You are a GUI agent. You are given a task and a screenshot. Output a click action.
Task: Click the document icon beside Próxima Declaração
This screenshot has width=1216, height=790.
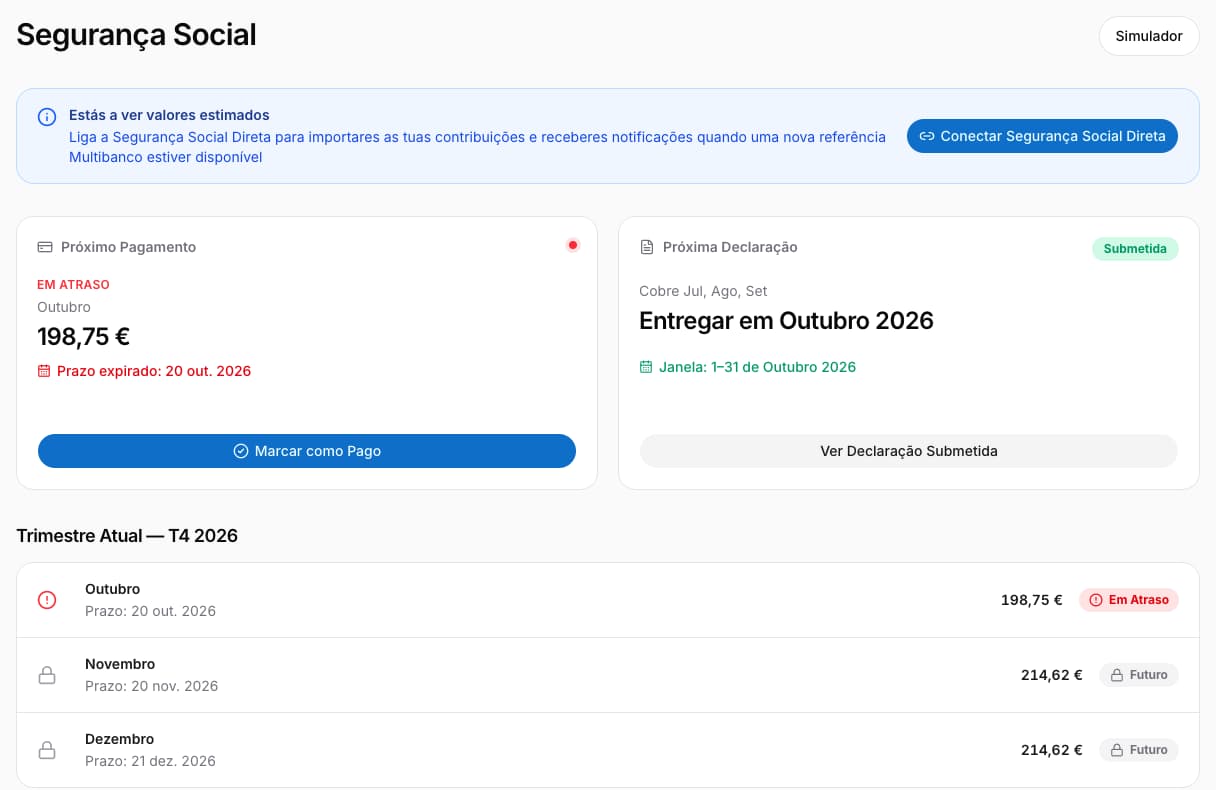[647, 247]
